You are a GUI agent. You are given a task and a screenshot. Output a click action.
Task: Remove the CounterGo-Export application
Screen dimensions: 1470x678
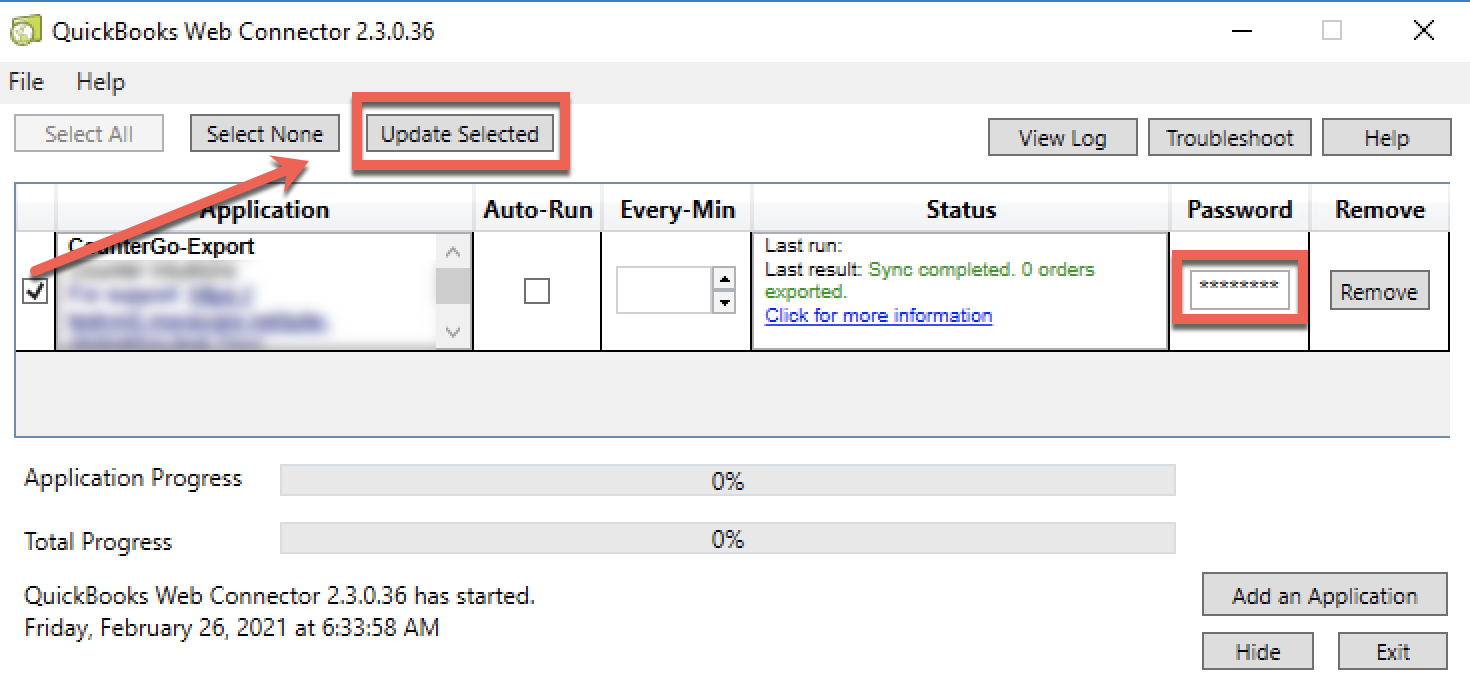[1379, 290]
